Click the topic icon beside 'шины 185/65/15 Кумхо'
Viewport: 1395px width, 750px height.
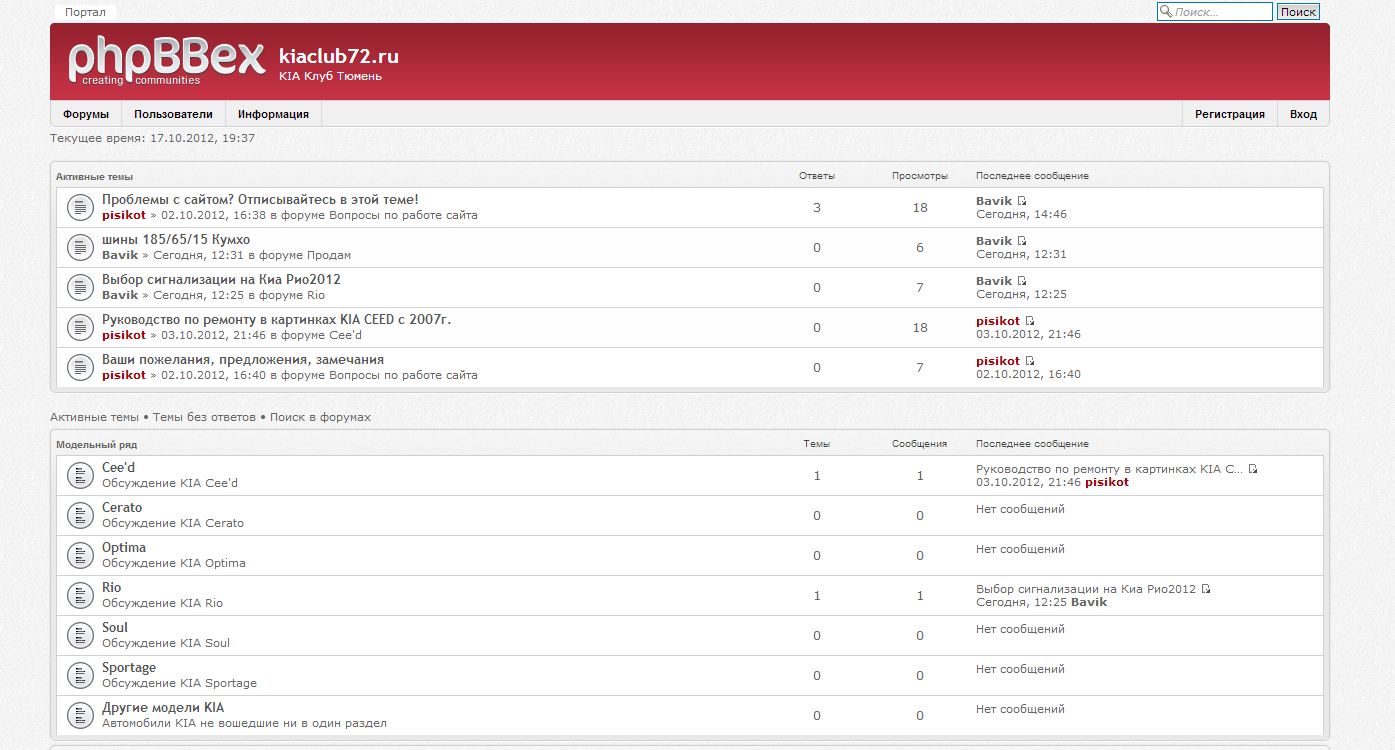pos(80,247)
